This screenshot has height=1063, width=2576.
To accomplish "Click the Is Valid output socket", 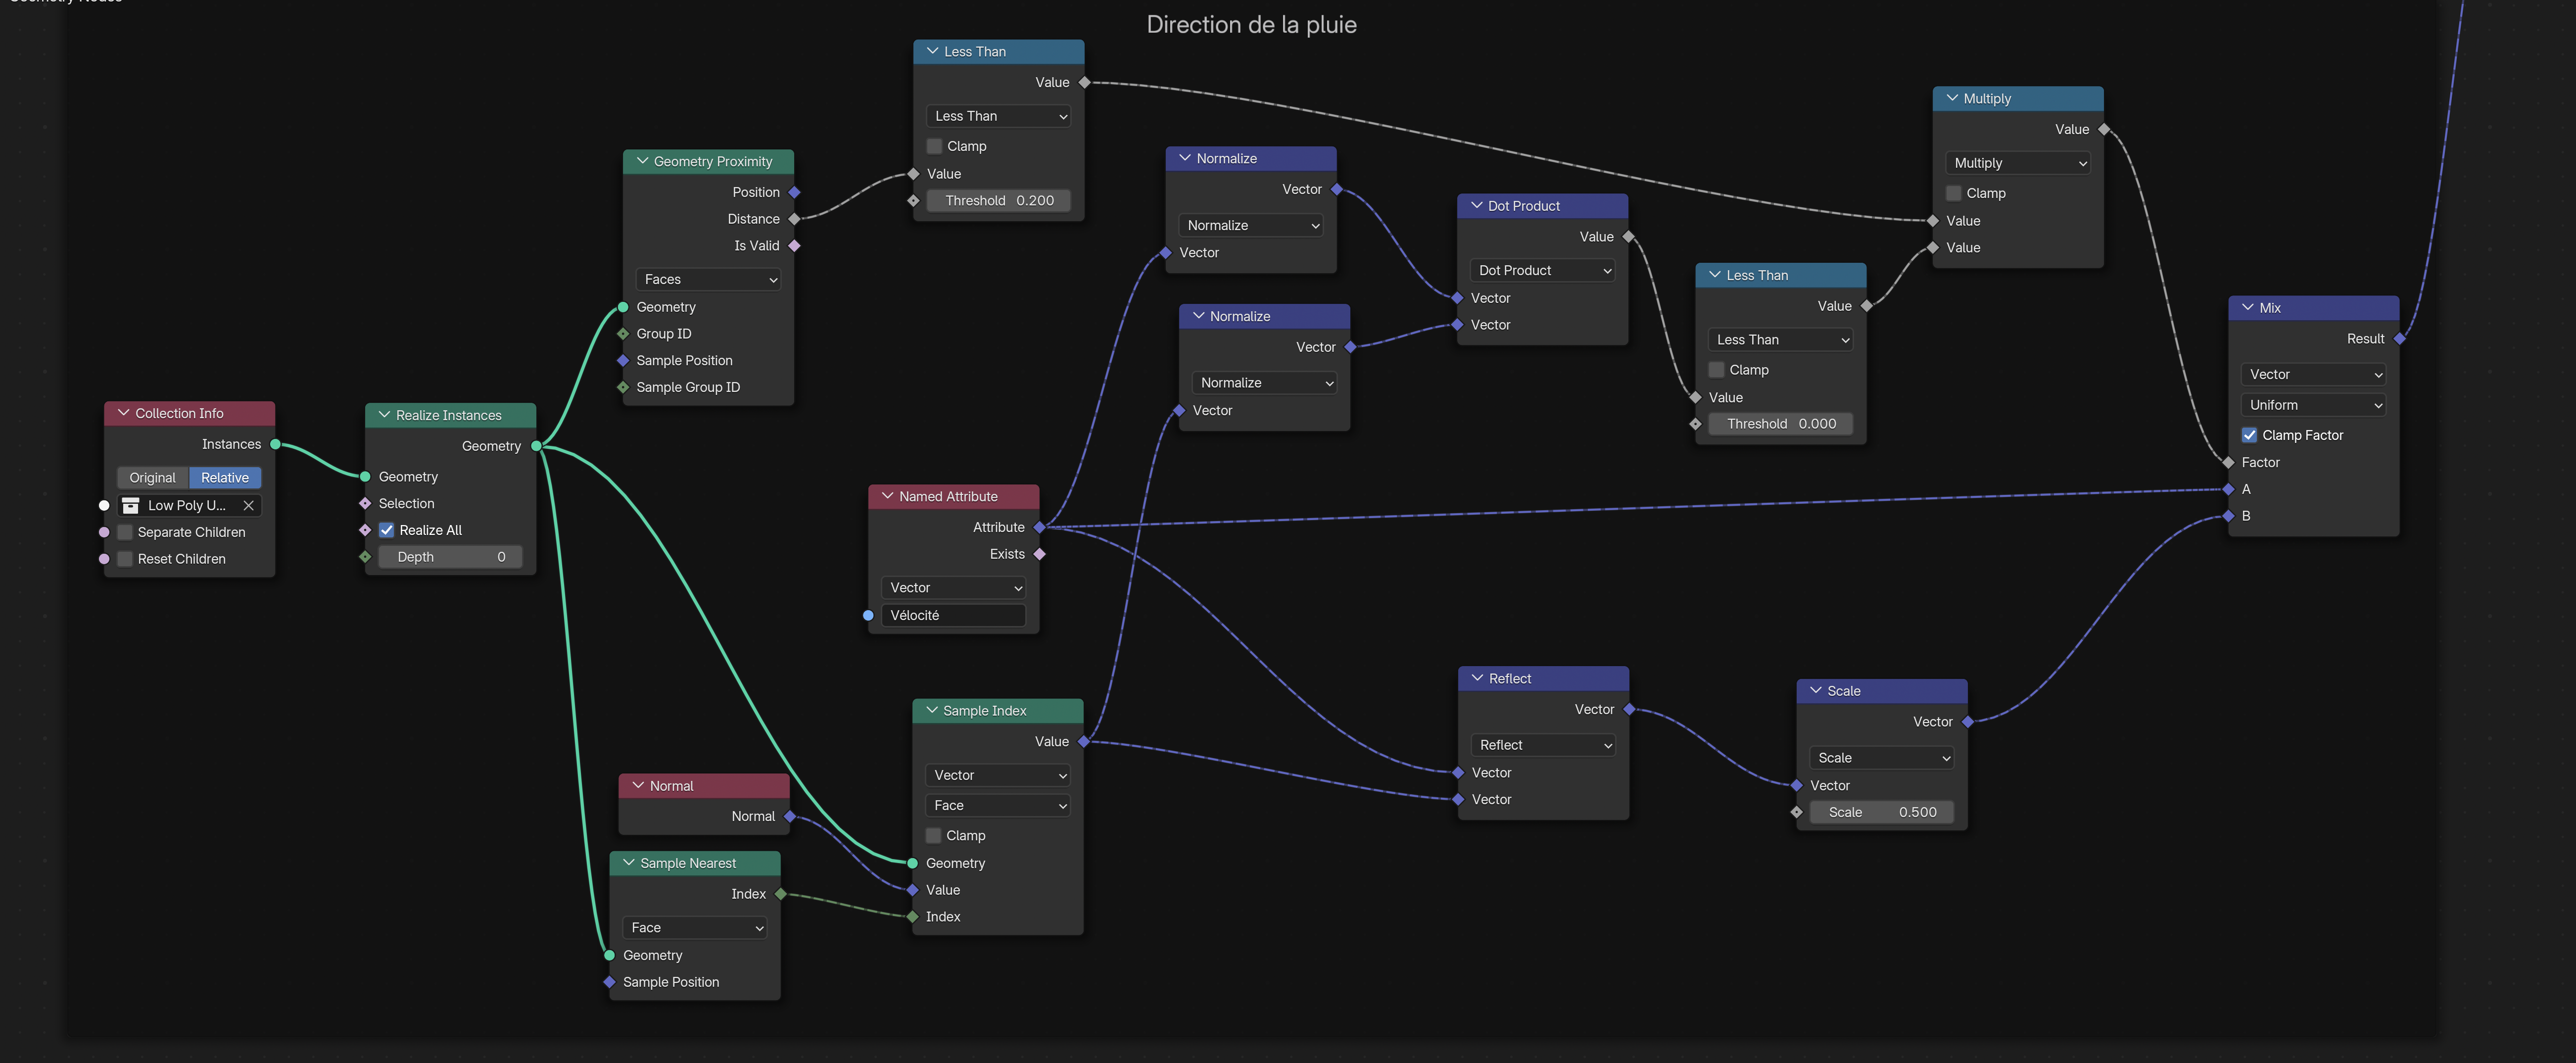I will [794, 246].
